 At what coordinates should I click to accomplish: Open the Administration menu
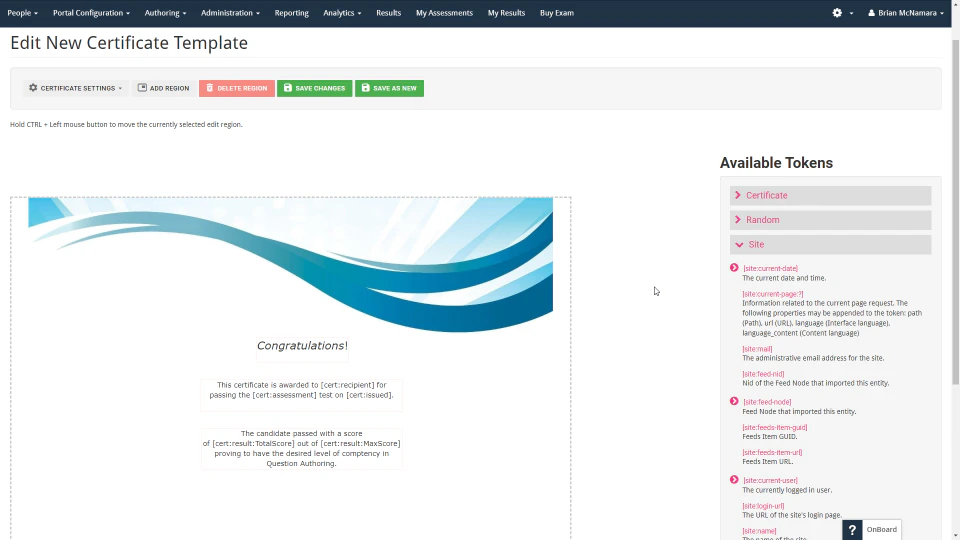click(230, 13)
